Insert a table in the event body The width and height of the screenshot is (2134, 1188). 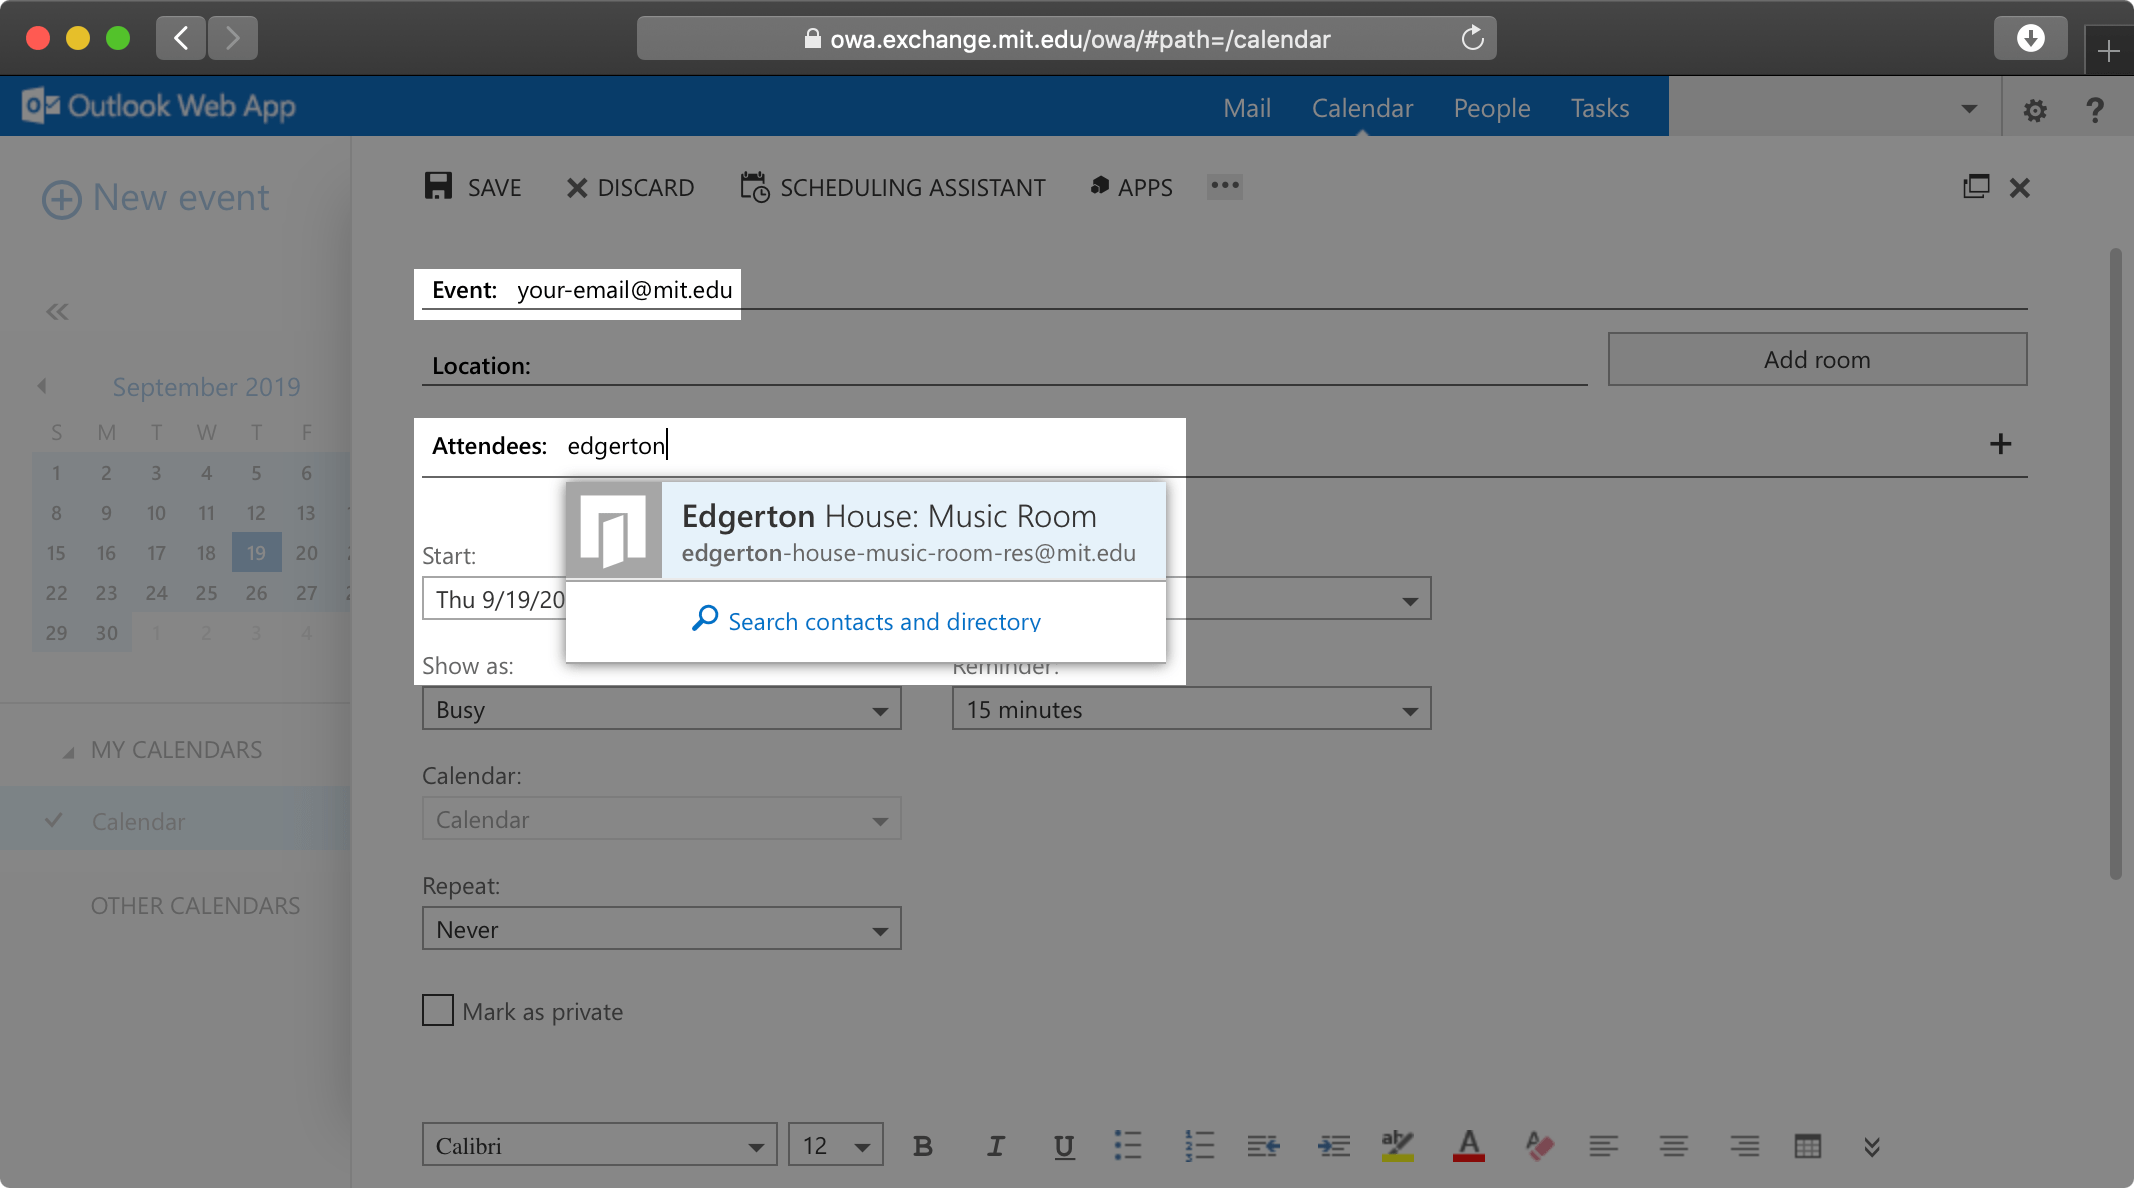tap(1807, 1146)
